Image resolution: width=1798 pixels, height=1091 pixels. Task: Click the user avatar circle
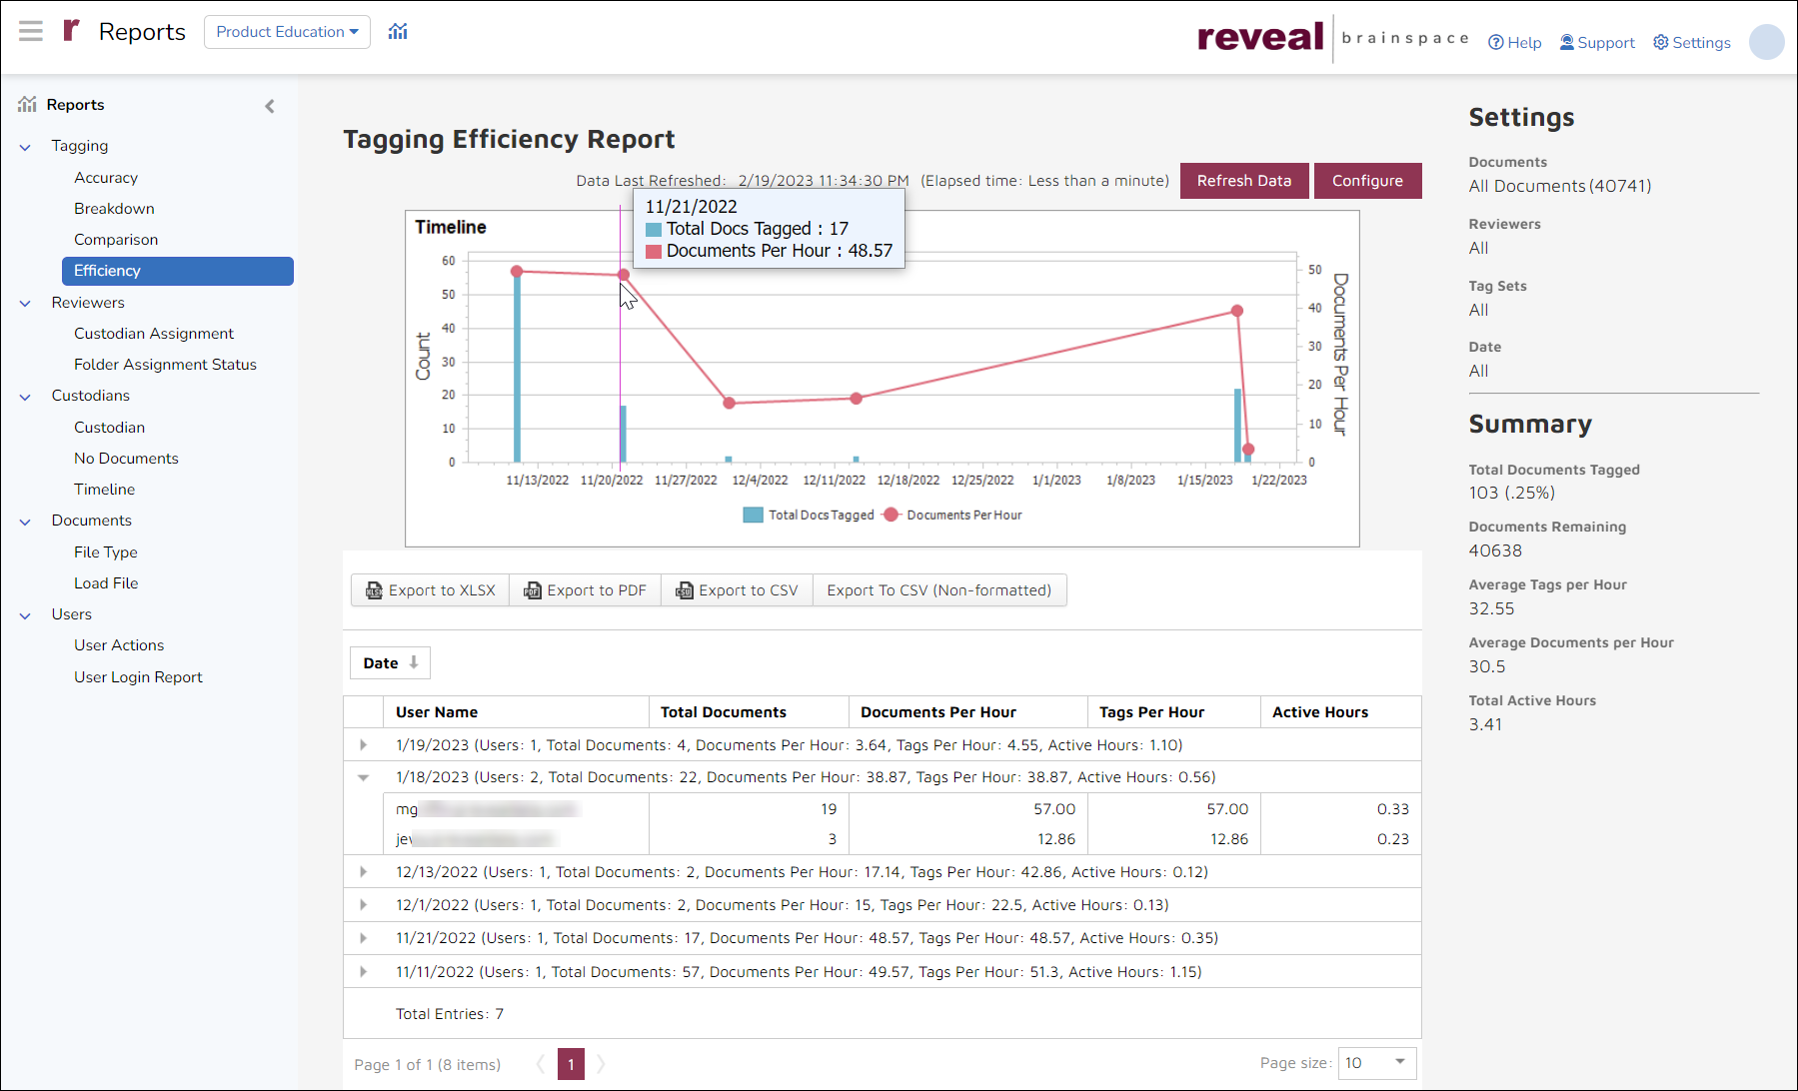click(x=1766, y=42)
